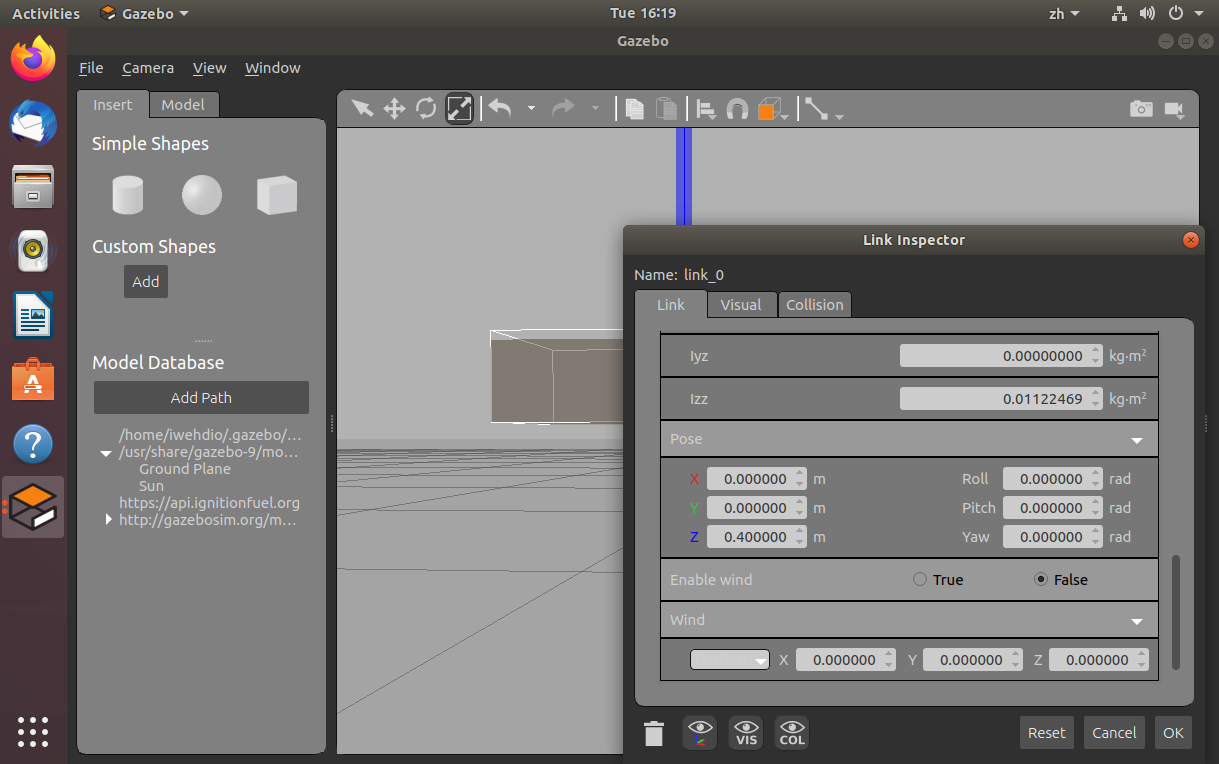Image resolution: width=1219 pixels, height=764 pixels.
Task: Collapse the /usr/share/gazebo-9 model tree
Action: (106, 453)
